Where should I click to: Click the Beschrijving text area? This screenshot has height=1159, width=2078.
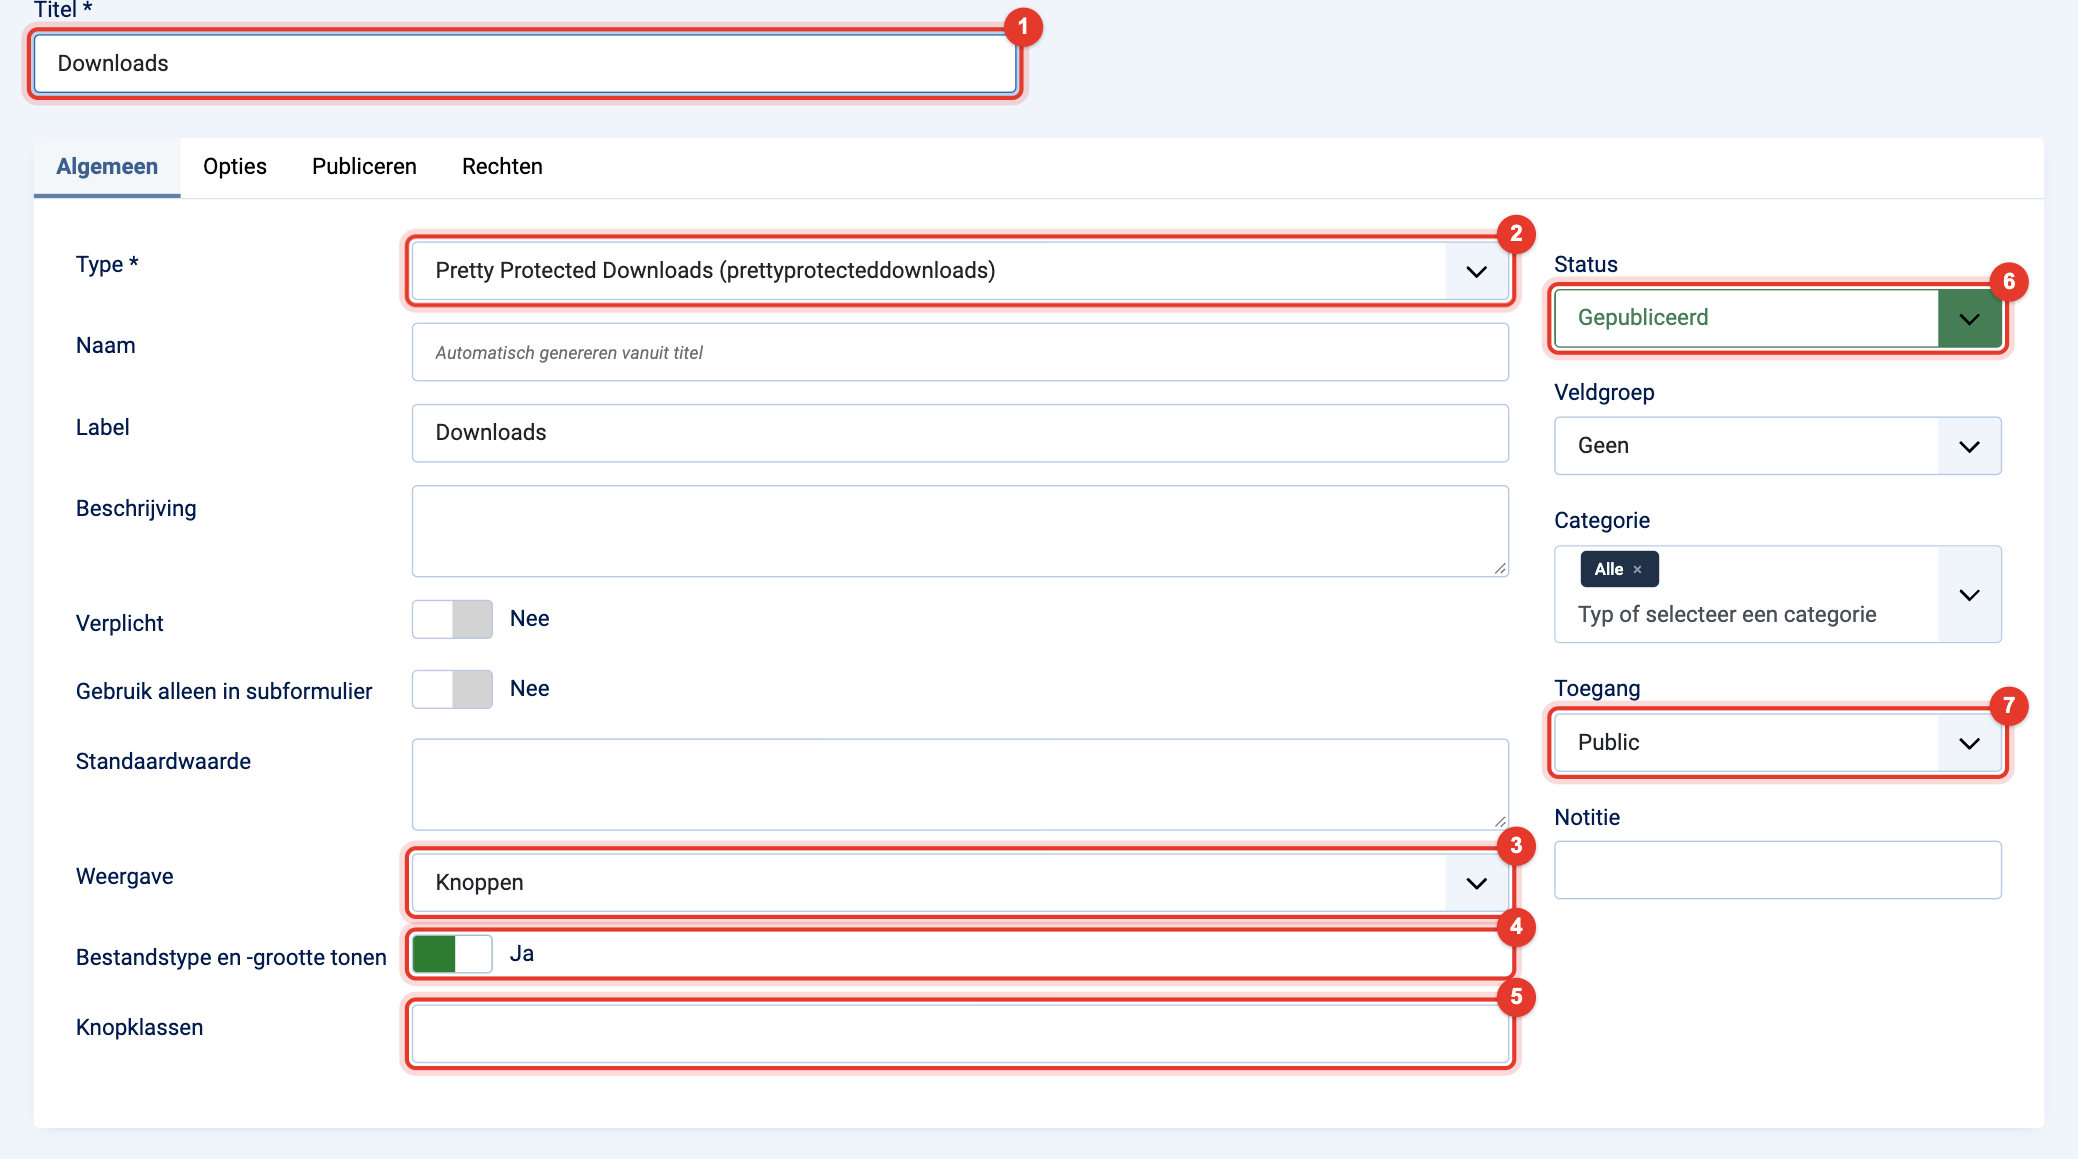(x=959, y=531)
